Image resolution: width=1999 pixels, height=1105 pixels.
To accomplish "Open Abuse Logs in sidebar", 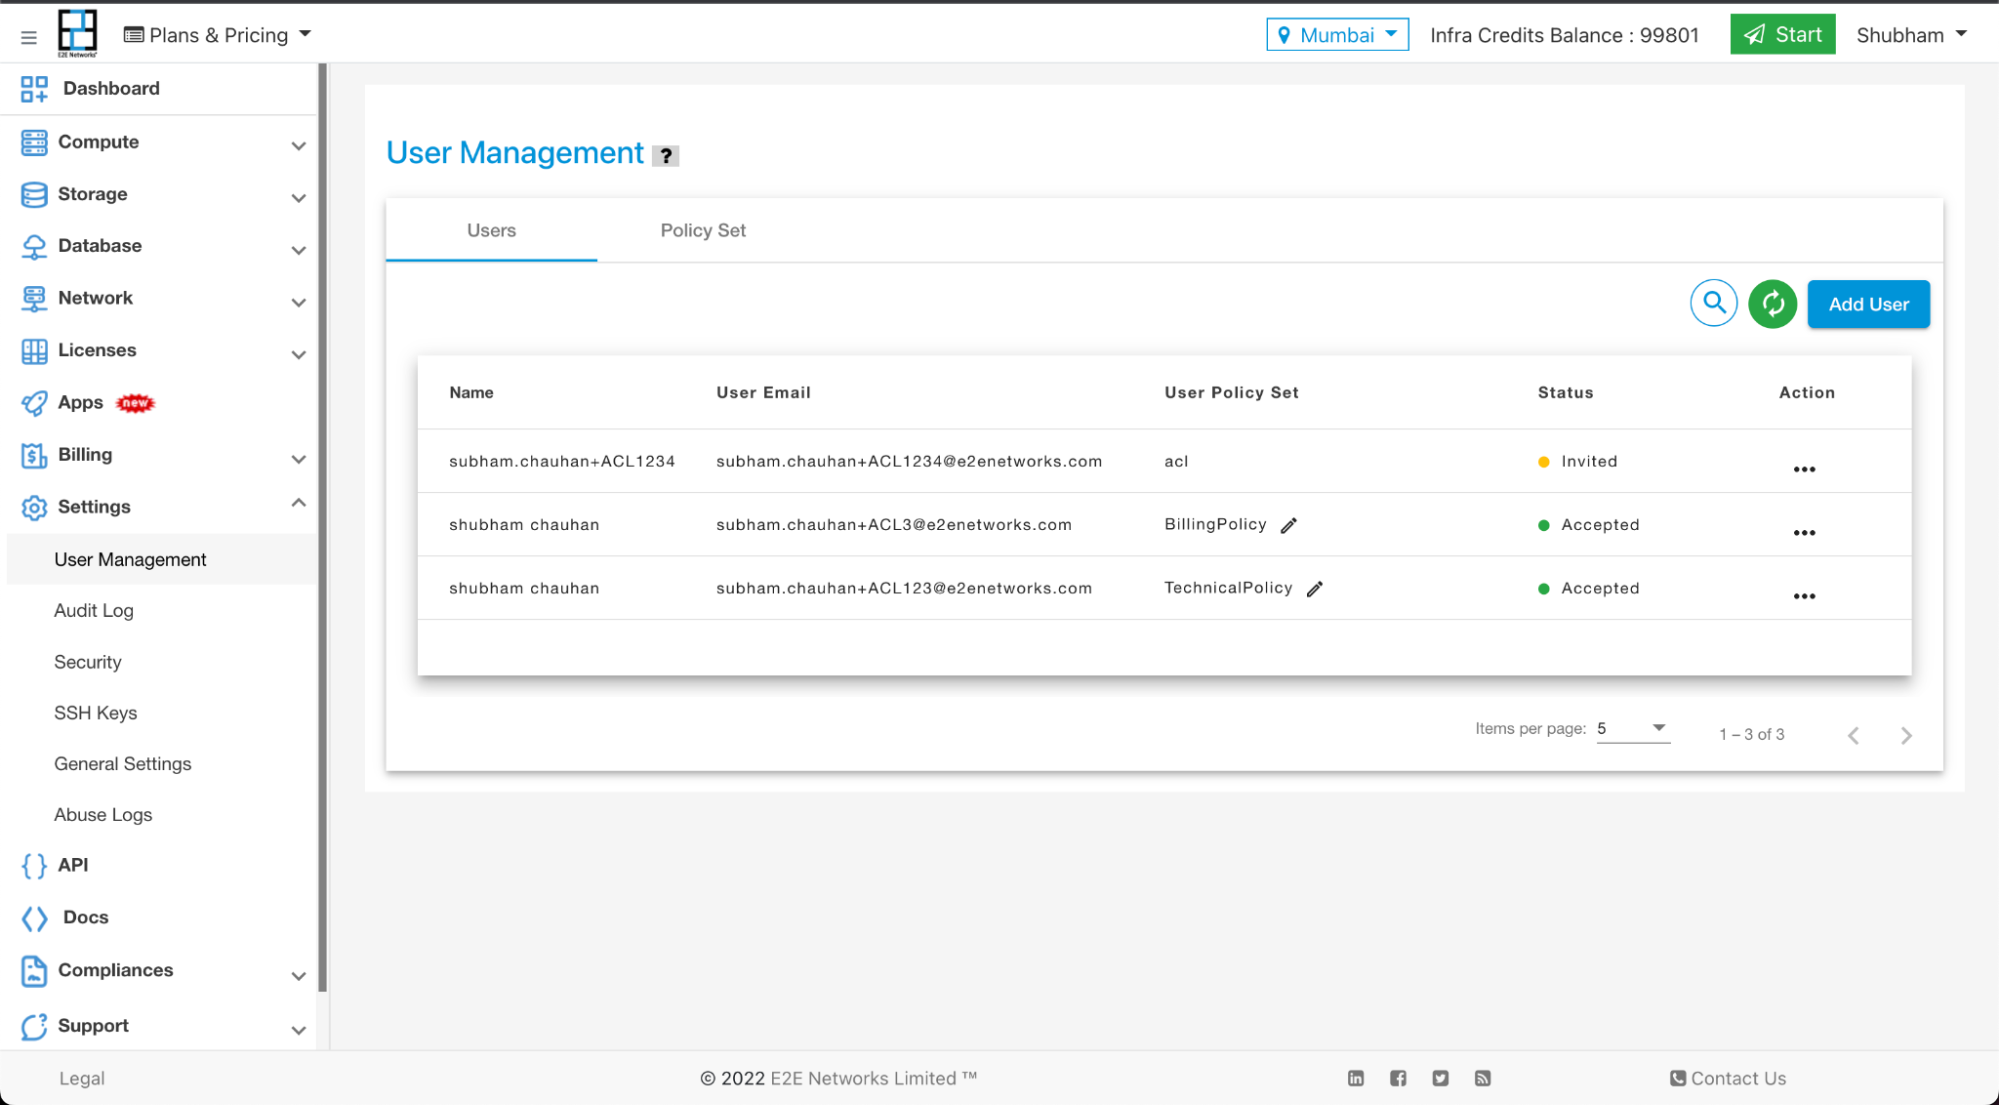I will [x=103, y=815].
